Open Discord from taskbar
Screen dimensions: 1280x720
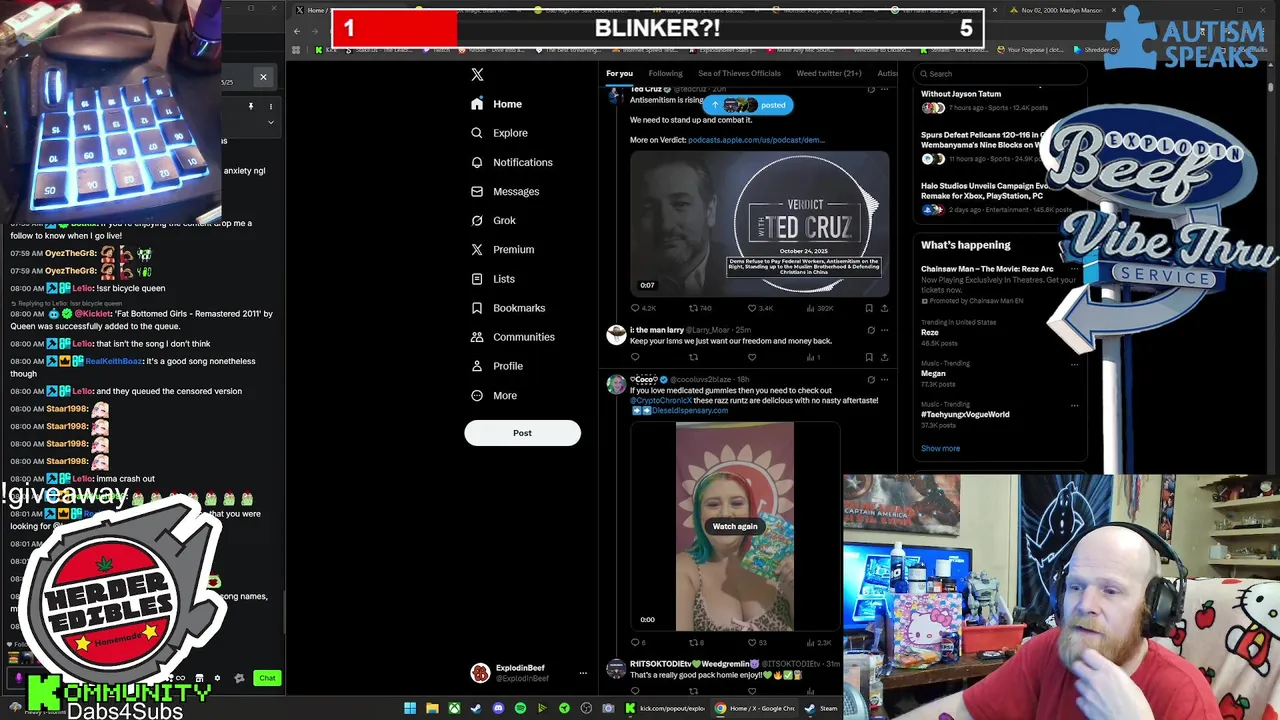[498, 708]
